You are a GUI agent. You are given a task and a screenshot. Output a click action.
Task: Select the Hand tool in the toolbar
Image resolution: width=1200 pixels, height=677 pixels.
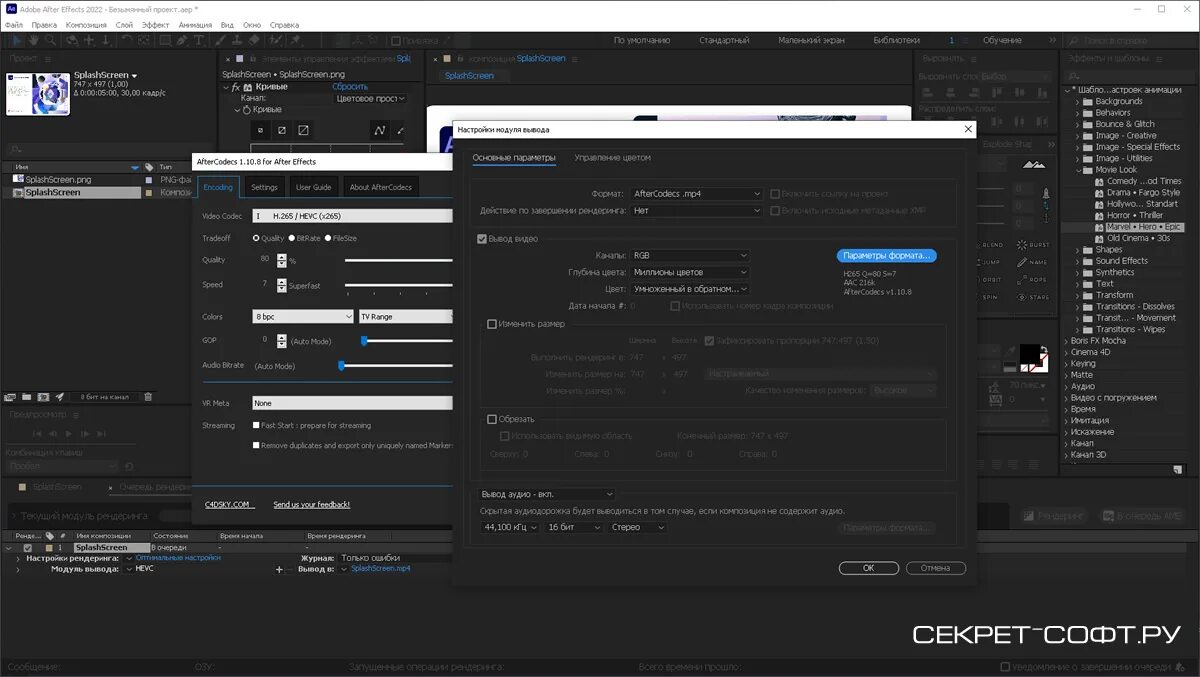coord(31,41)
